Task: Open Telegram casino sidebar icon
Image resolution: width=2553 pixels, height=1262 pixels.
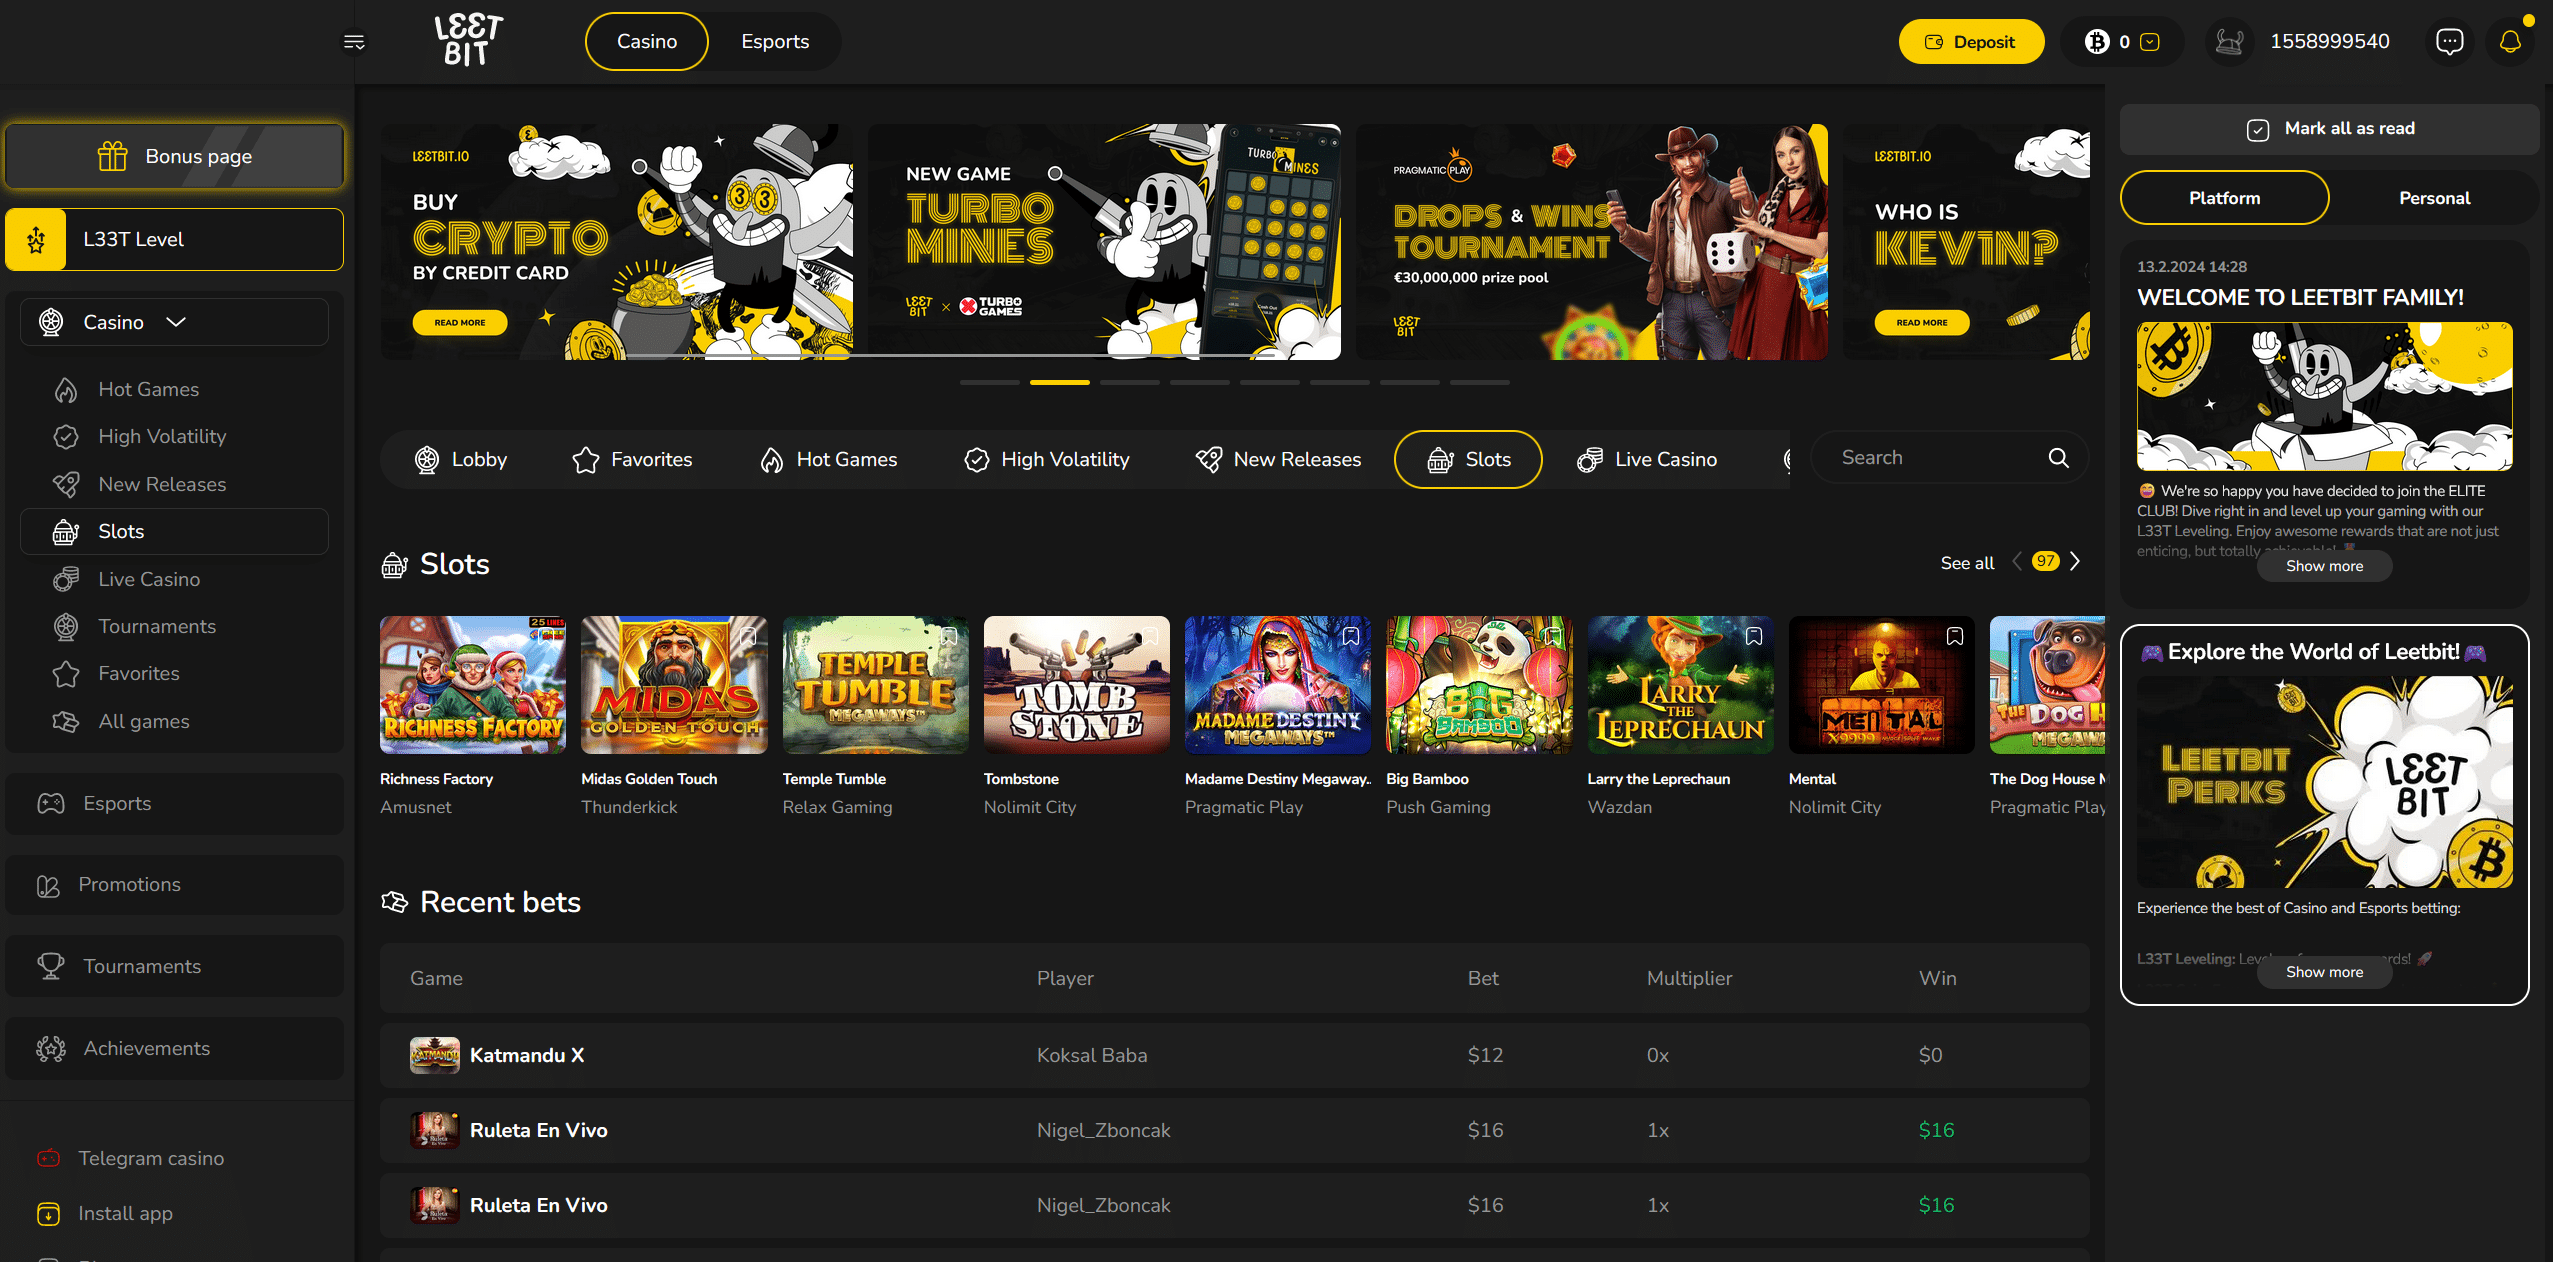Action: click(x=48, y=1158)
